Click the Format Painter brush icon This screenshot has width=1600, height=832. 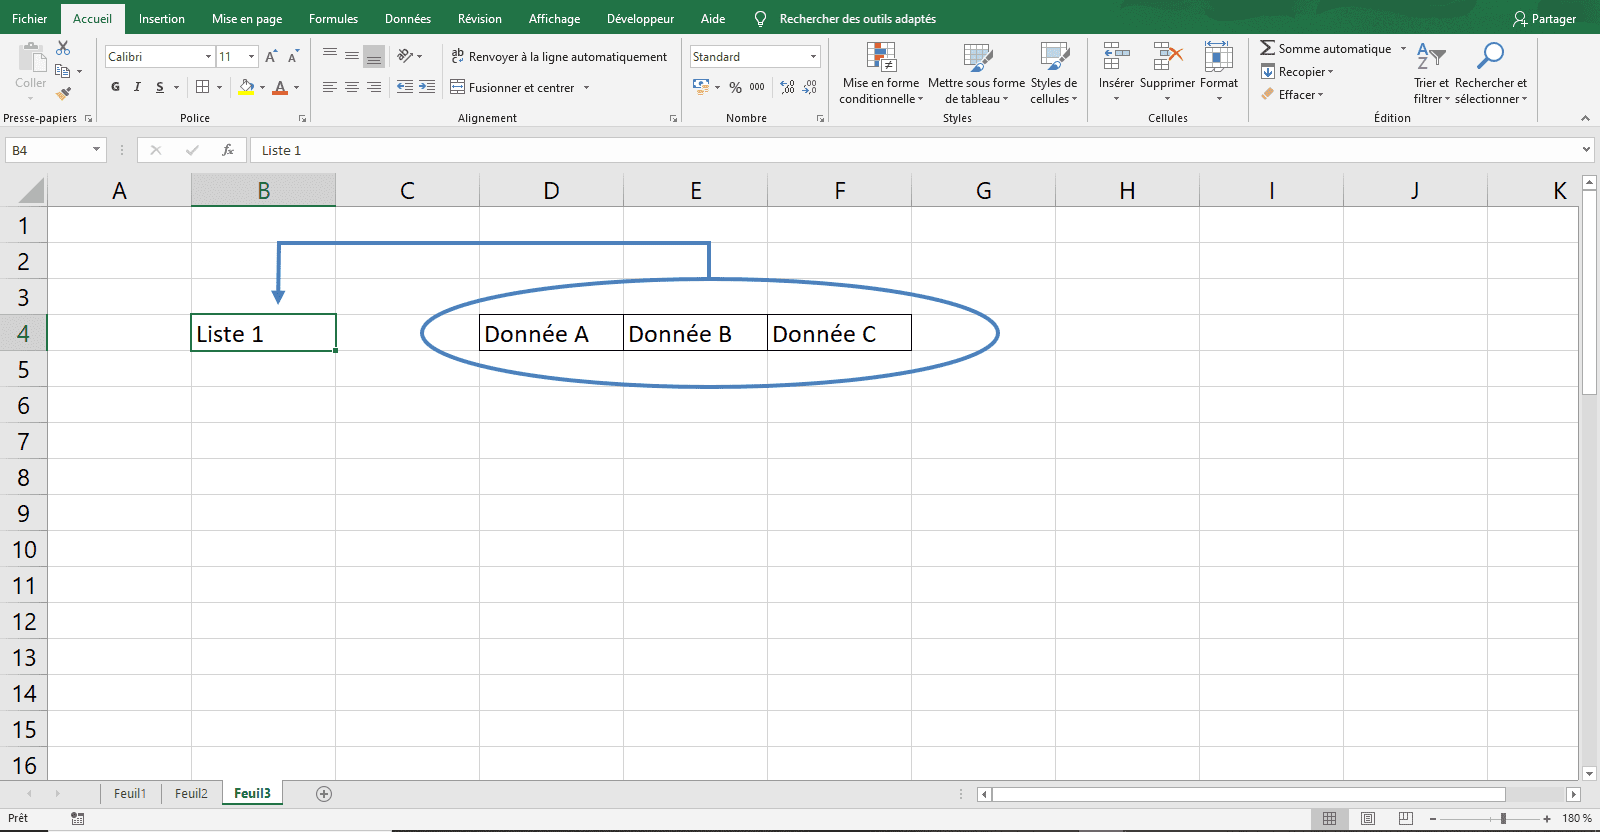coord(64,94)
